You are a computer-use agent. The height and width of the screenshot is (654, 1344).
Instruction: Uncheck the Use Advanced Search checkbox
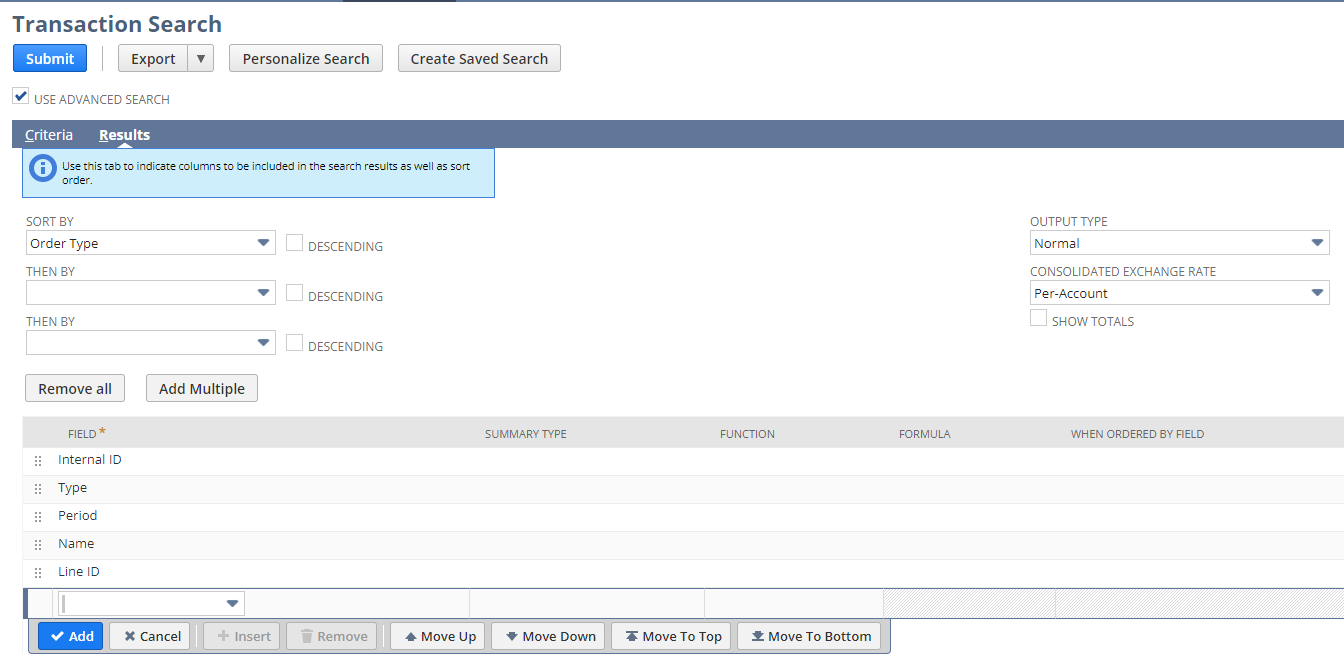pos(20,95)
